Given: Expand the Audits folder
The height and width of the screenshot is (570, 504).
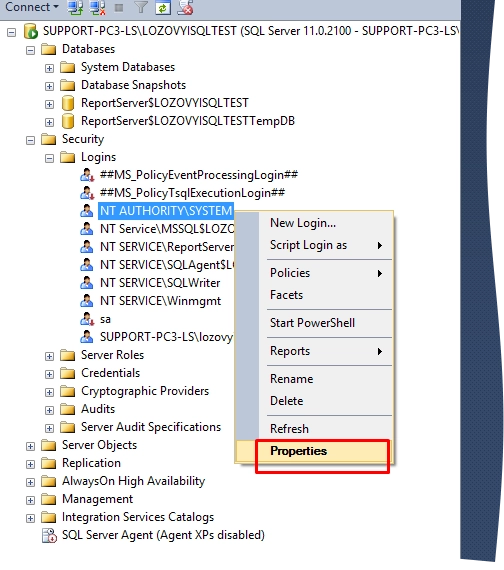Looking at the screenshot, I should tap(49, 410).
